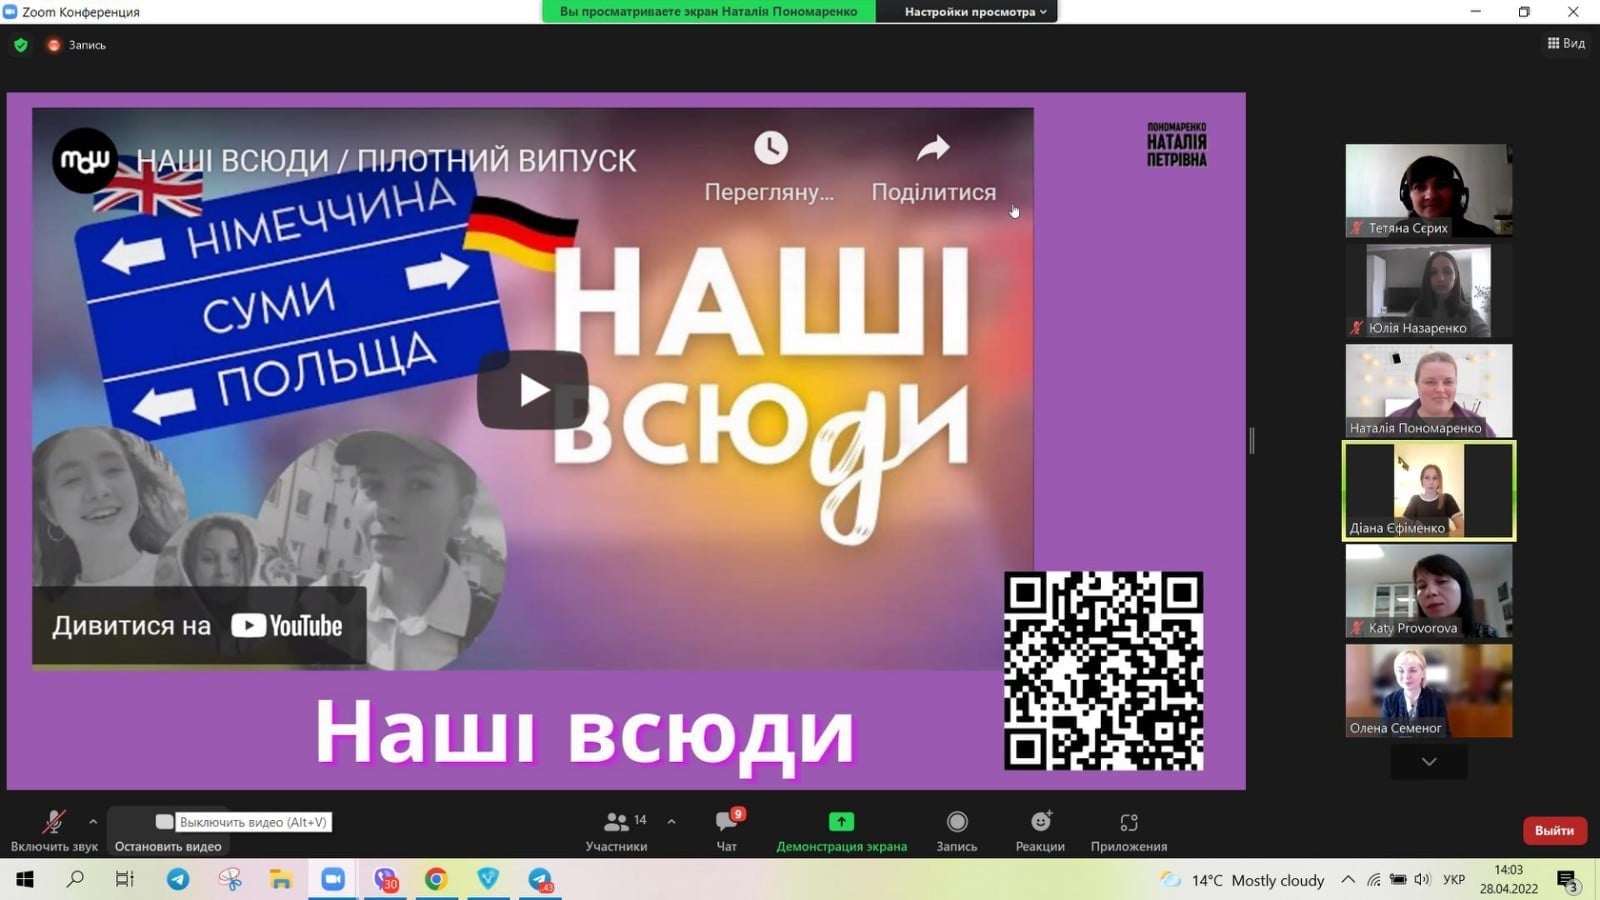Select Тетяна Серих participant video
The height and width of the screenshot is (900, 1600).
click(1428, 190)
